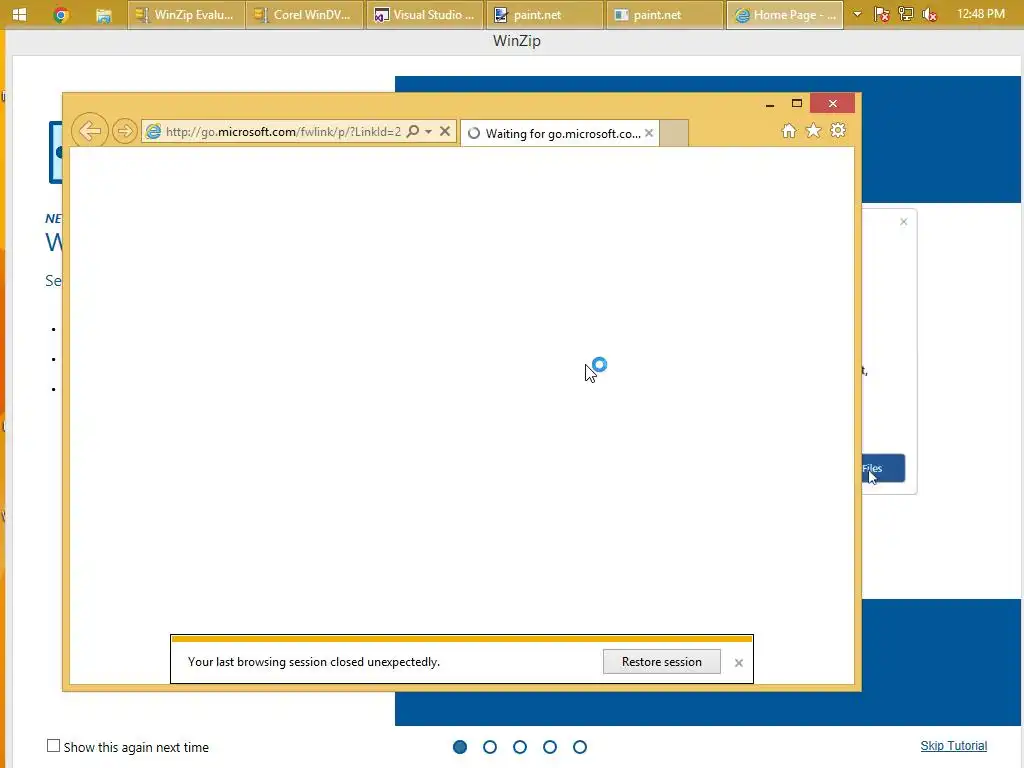Image resolution: width=1024 pixels, height=768 pixels.
Task: Click the Internet Explorer page icon in address bar
Action: (153, 131)
